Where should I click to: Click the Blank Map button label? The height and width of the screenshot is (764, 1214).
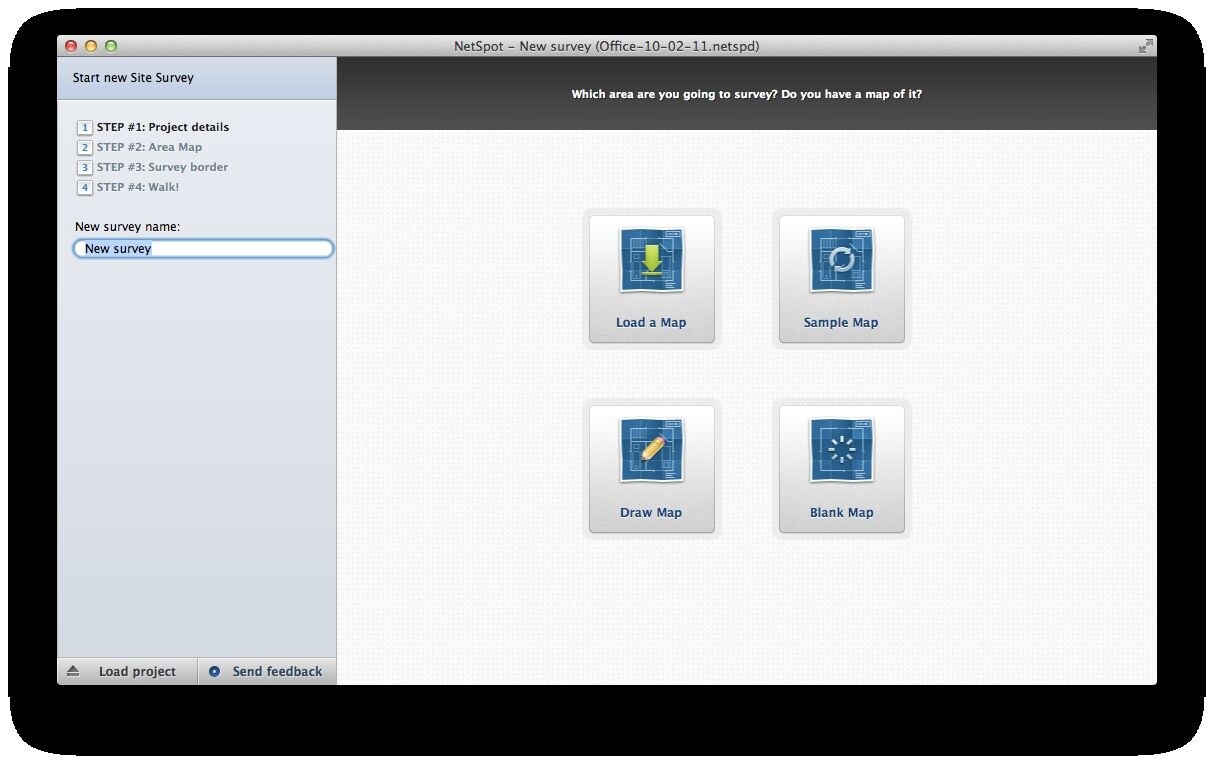tap(841, 513)
